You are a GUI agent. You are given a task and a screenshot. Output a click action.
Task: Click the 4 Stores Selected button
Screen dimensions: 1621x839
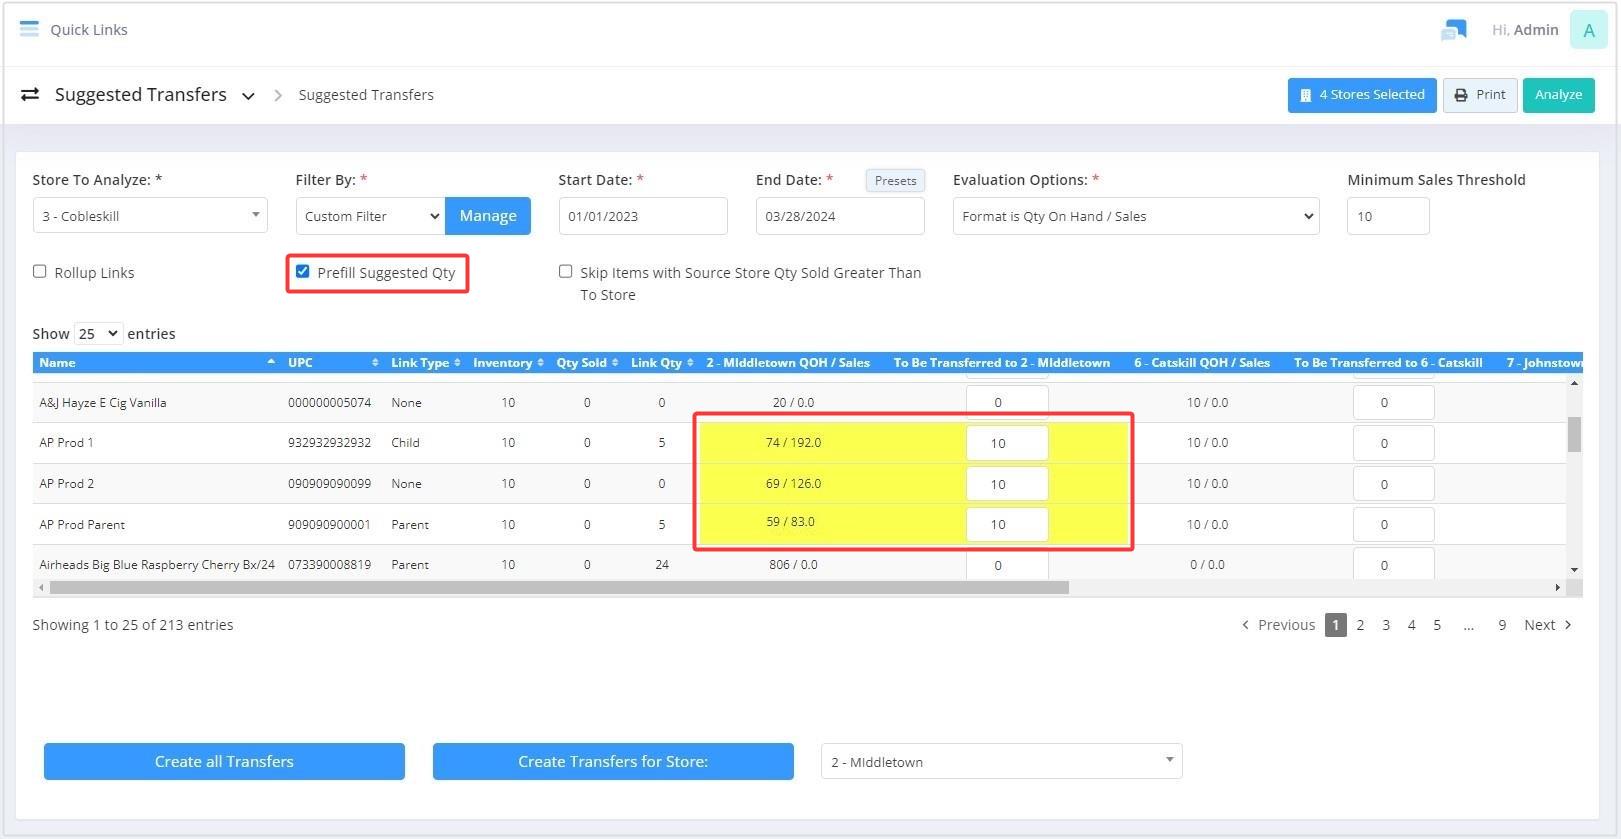tap(1362, 95)
